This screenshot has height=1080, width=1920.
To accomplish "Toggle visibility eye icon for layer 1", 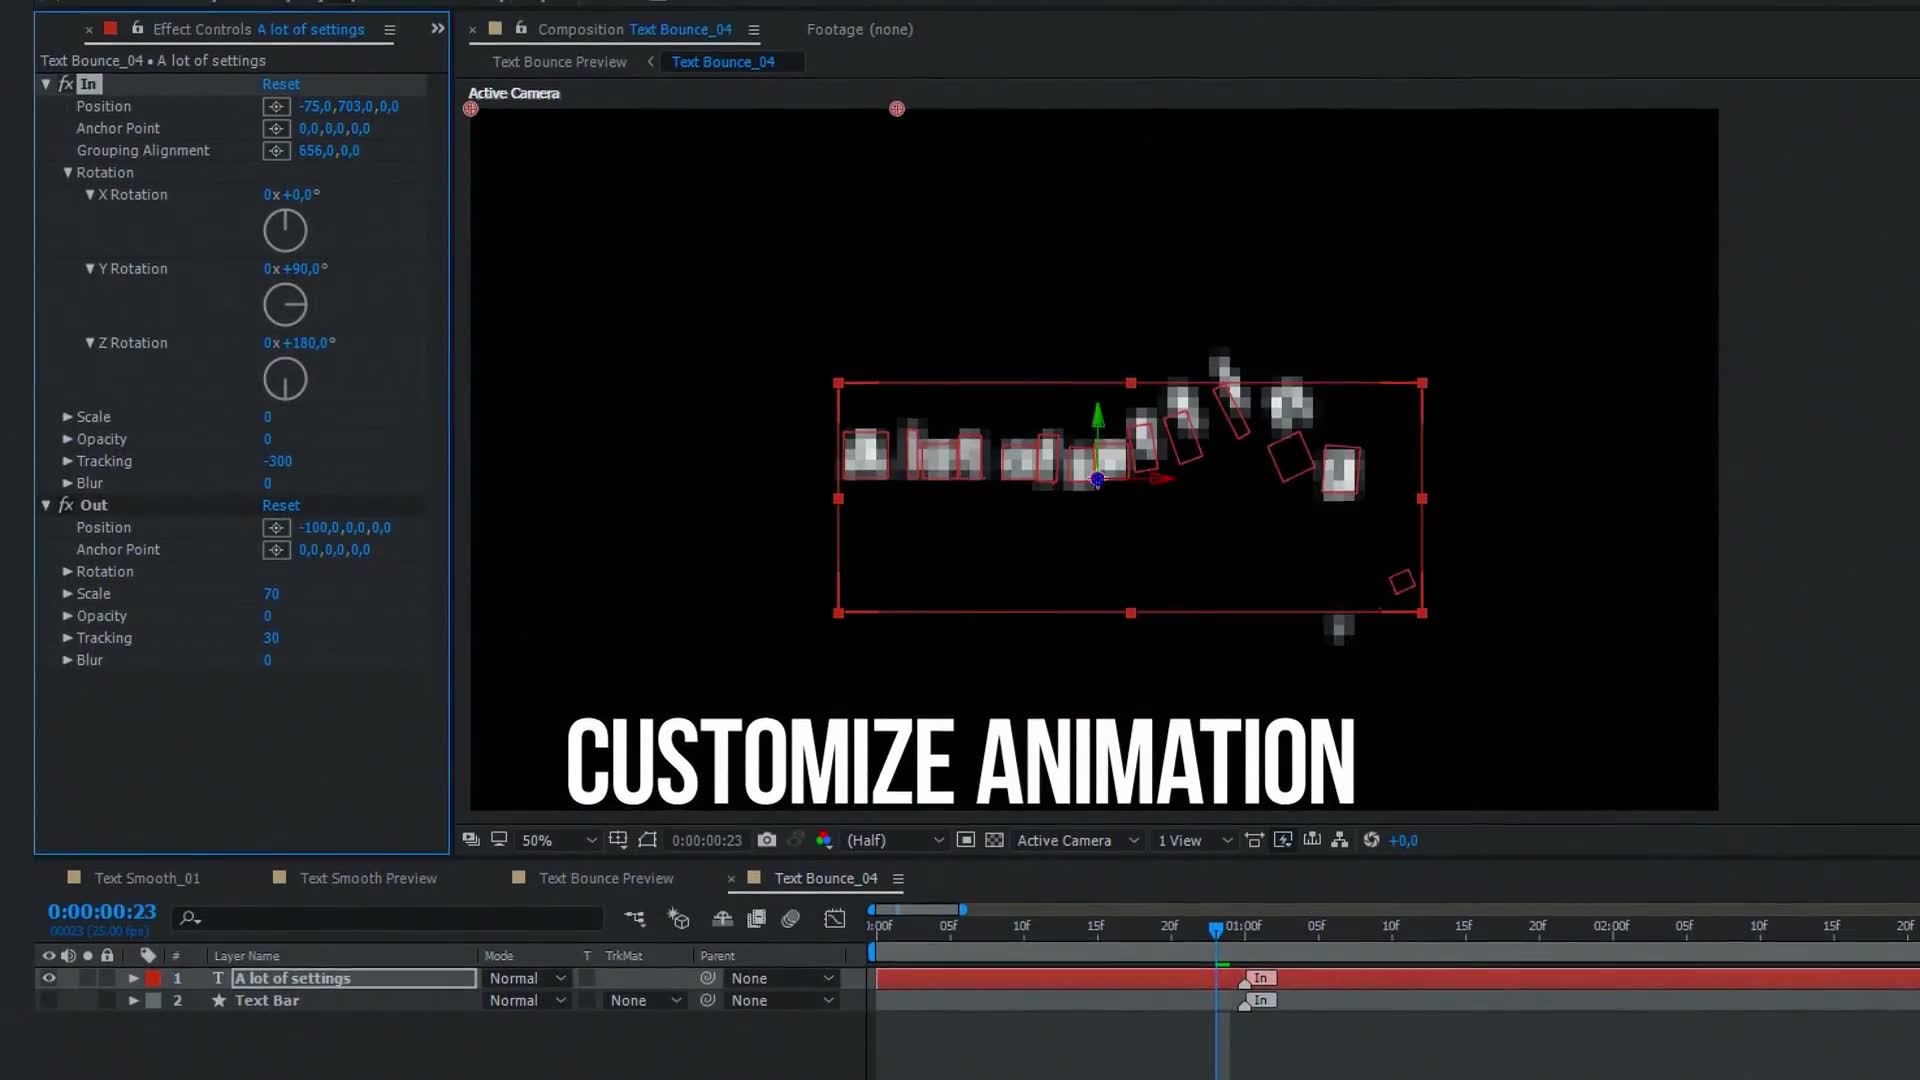I will [x=49, y=977].
